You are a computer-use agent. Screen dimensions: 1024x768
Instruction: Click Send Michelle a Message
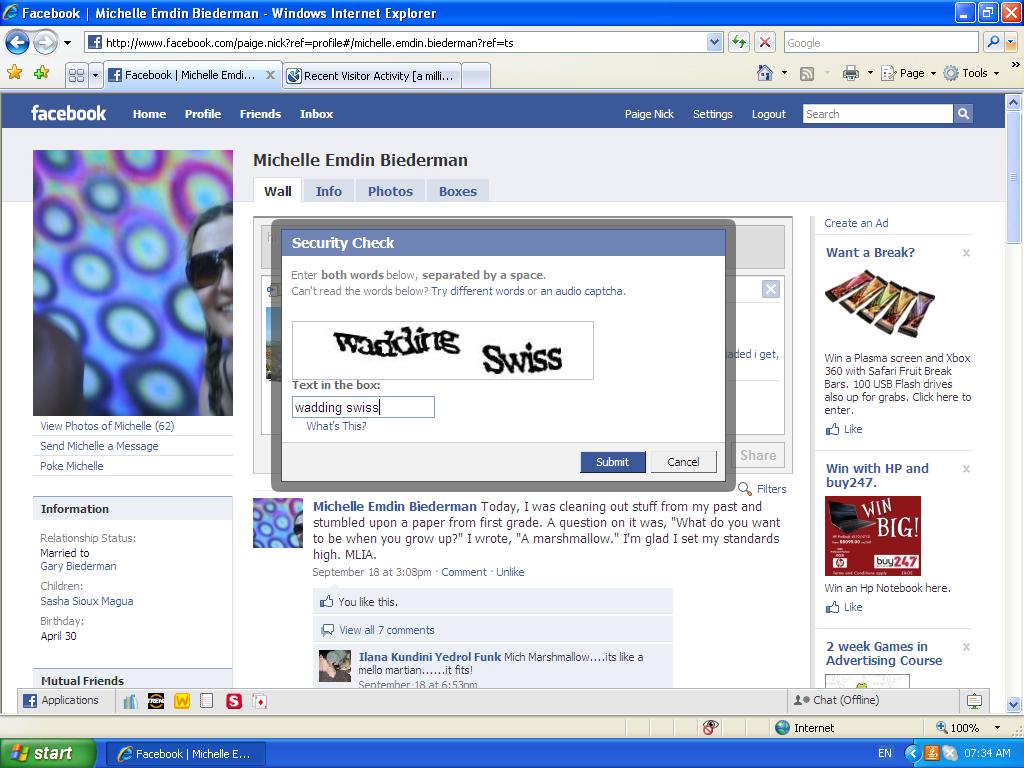(x=99, y=446)
